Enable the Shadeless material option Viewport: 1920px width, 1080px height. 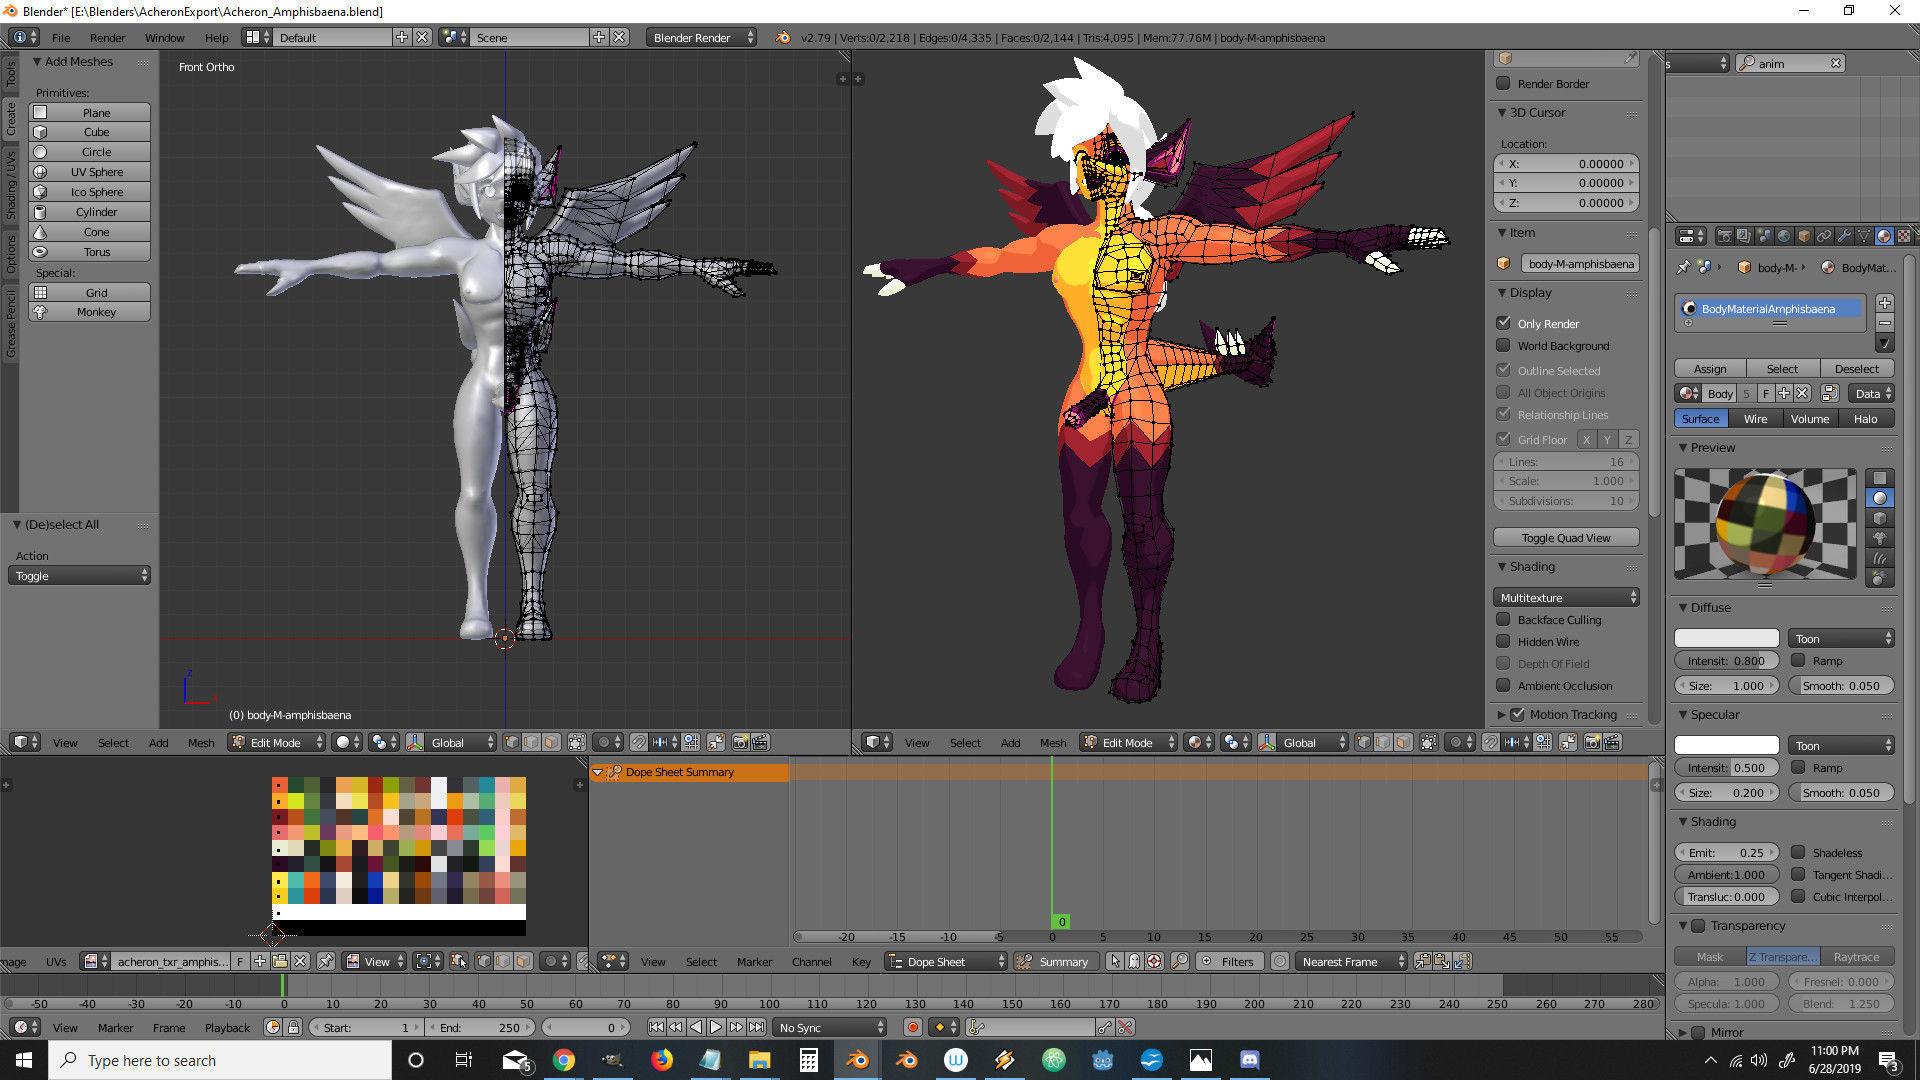pyautogui.click(x=1798, y=852)
